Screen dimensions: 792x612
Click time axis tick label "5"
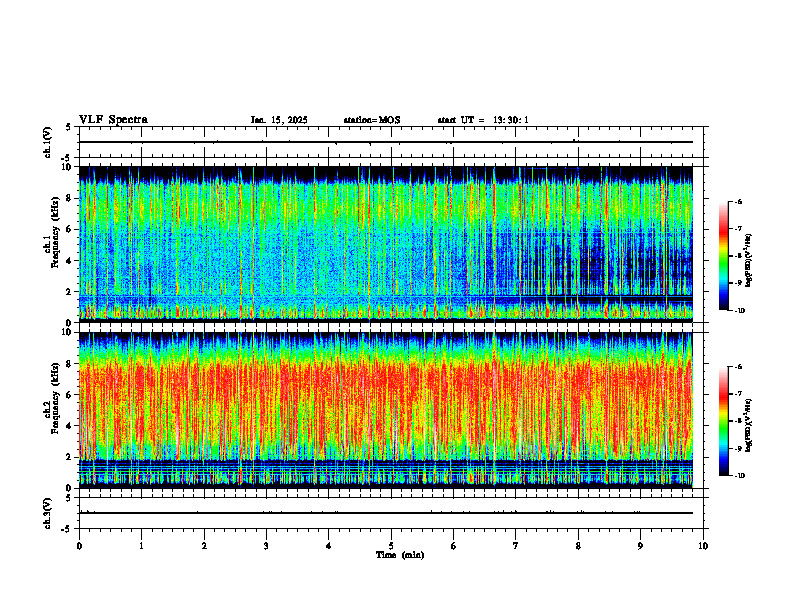tap(391, 546)
